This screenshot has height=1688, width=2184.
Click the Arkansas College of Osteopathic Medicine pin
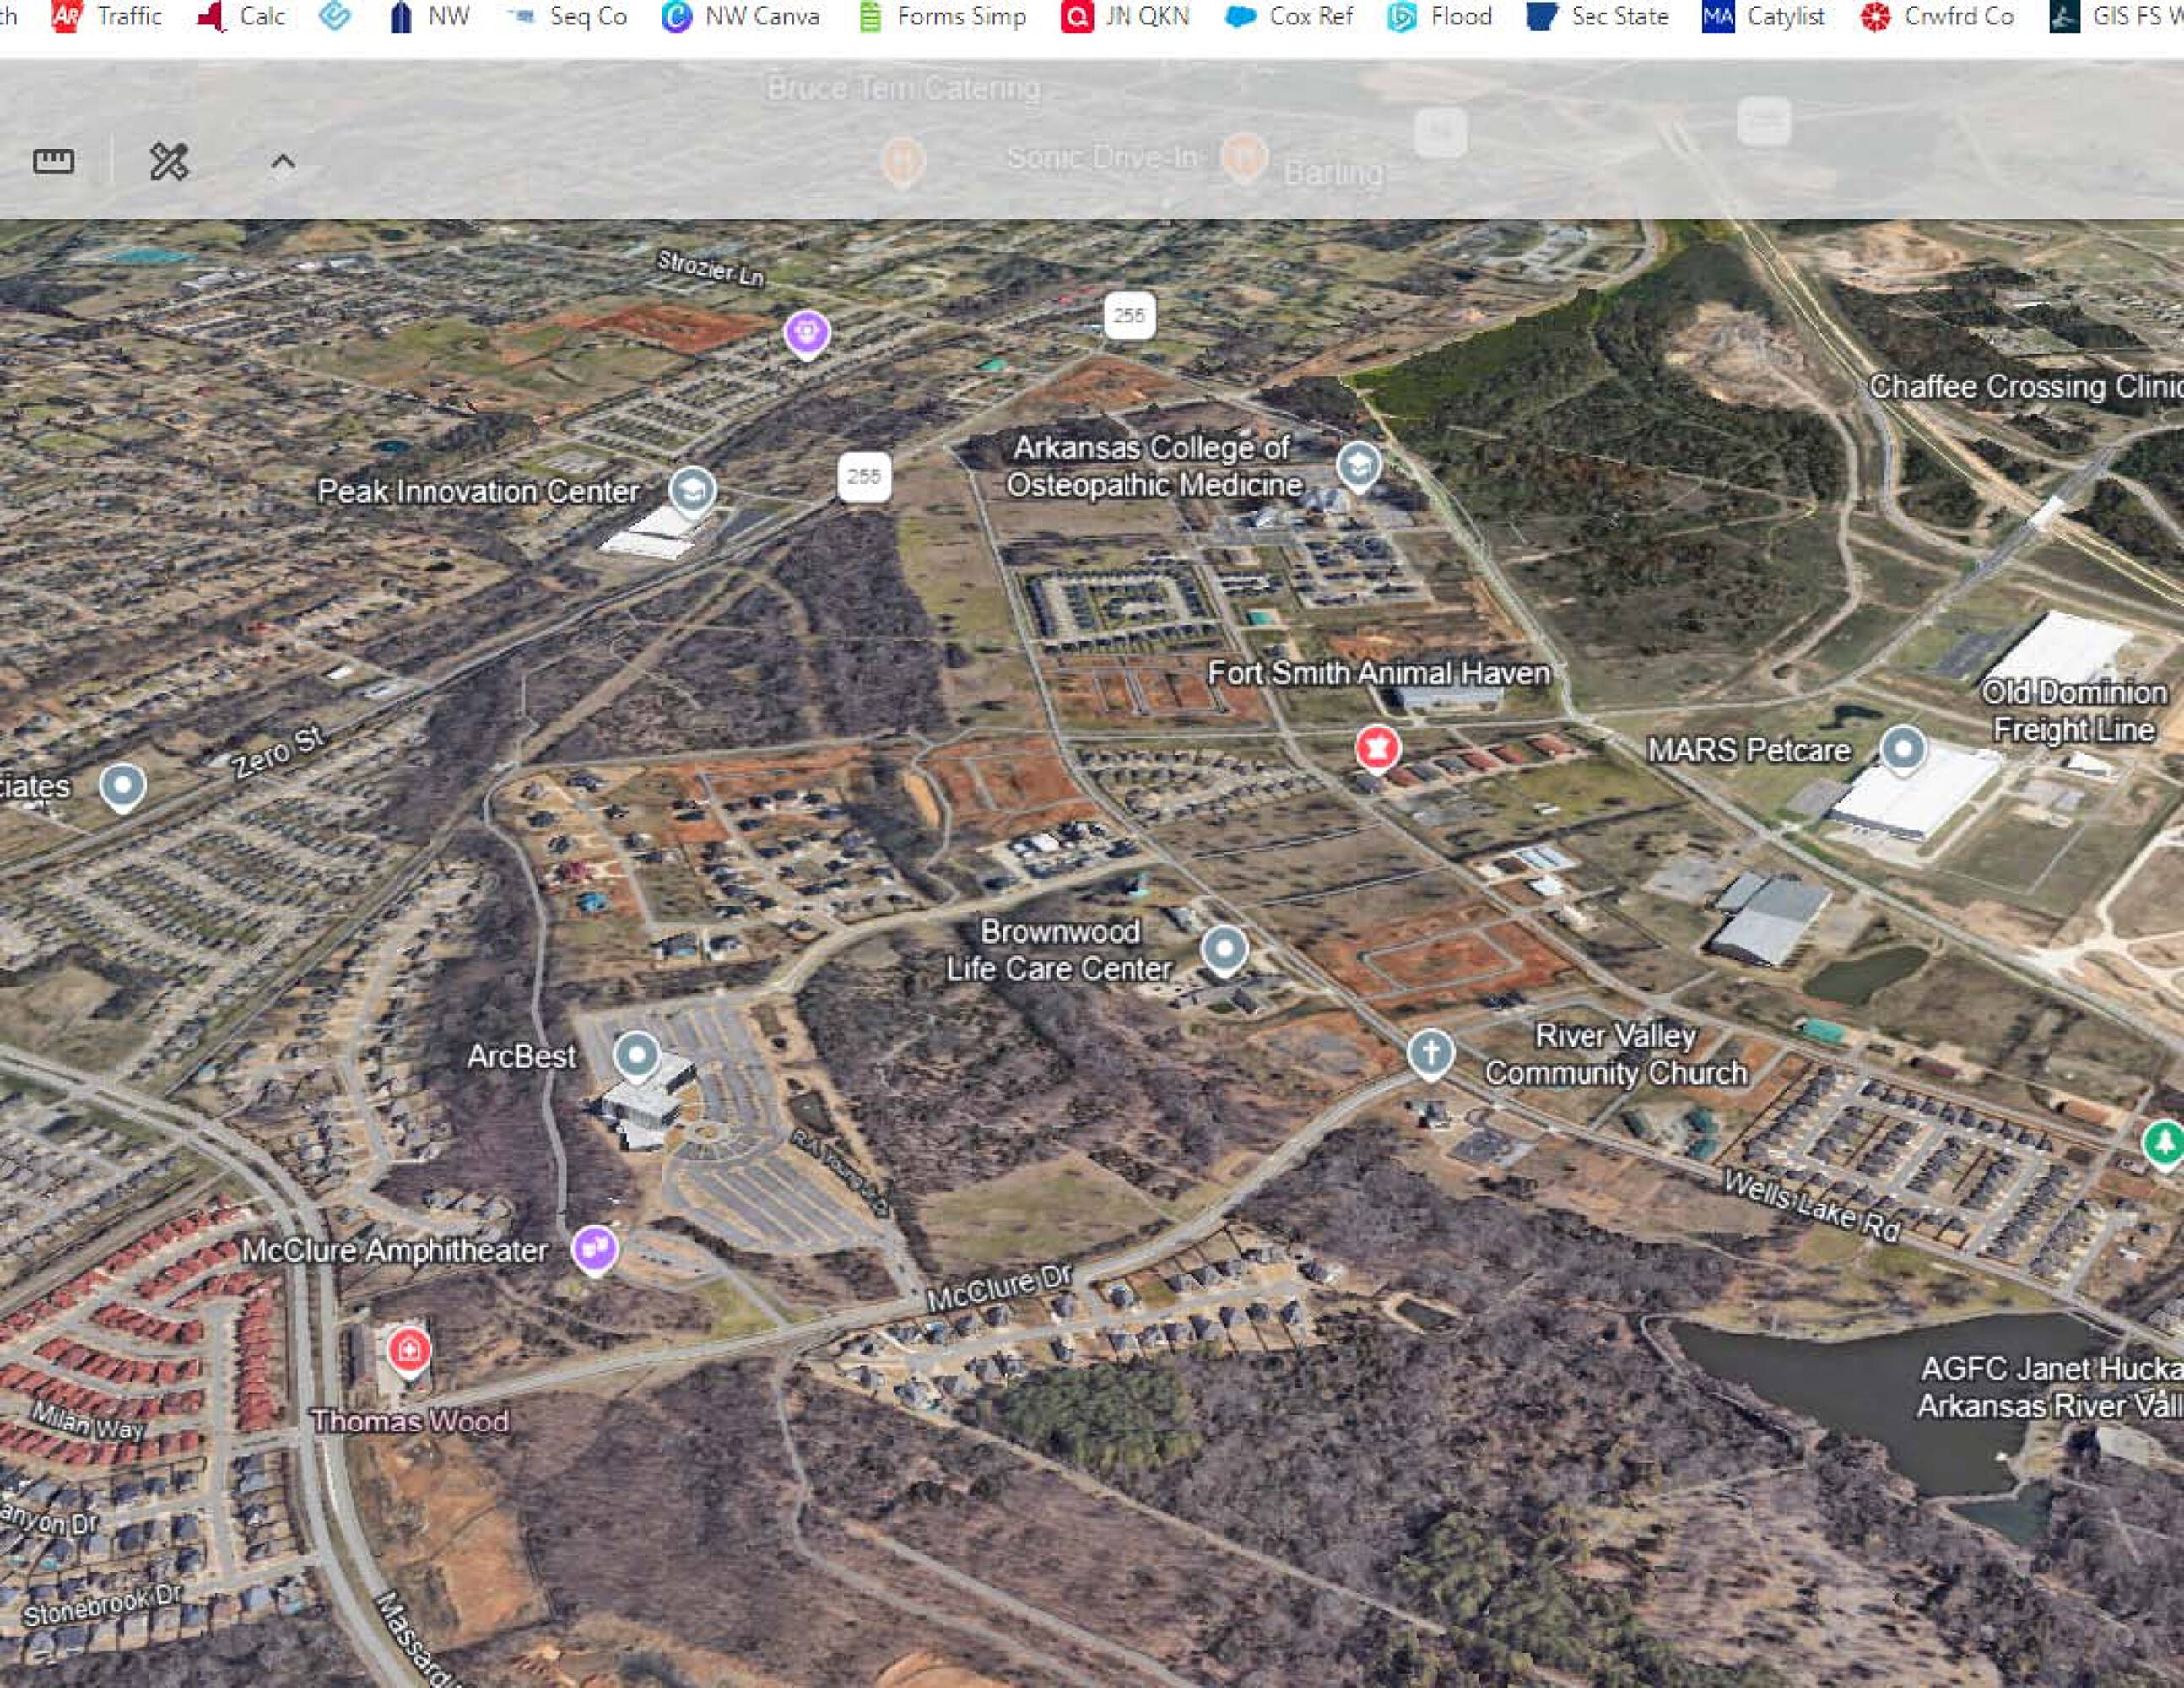(1358, 465)
